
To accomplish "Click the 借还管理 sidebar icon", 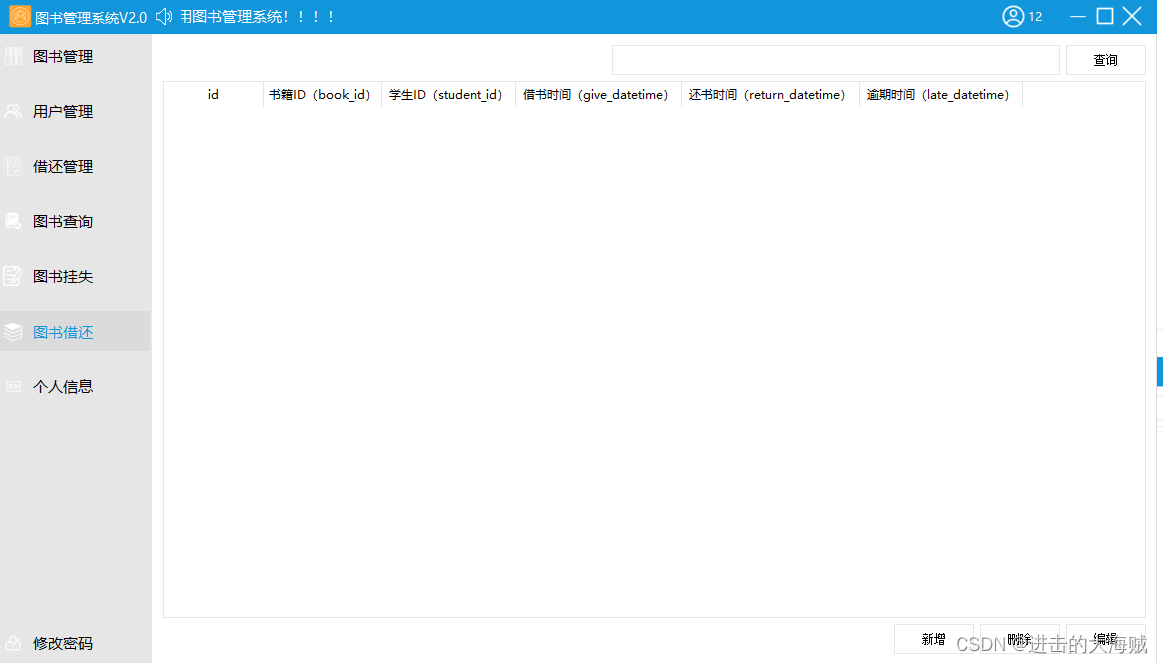I will tap(13, 166).
